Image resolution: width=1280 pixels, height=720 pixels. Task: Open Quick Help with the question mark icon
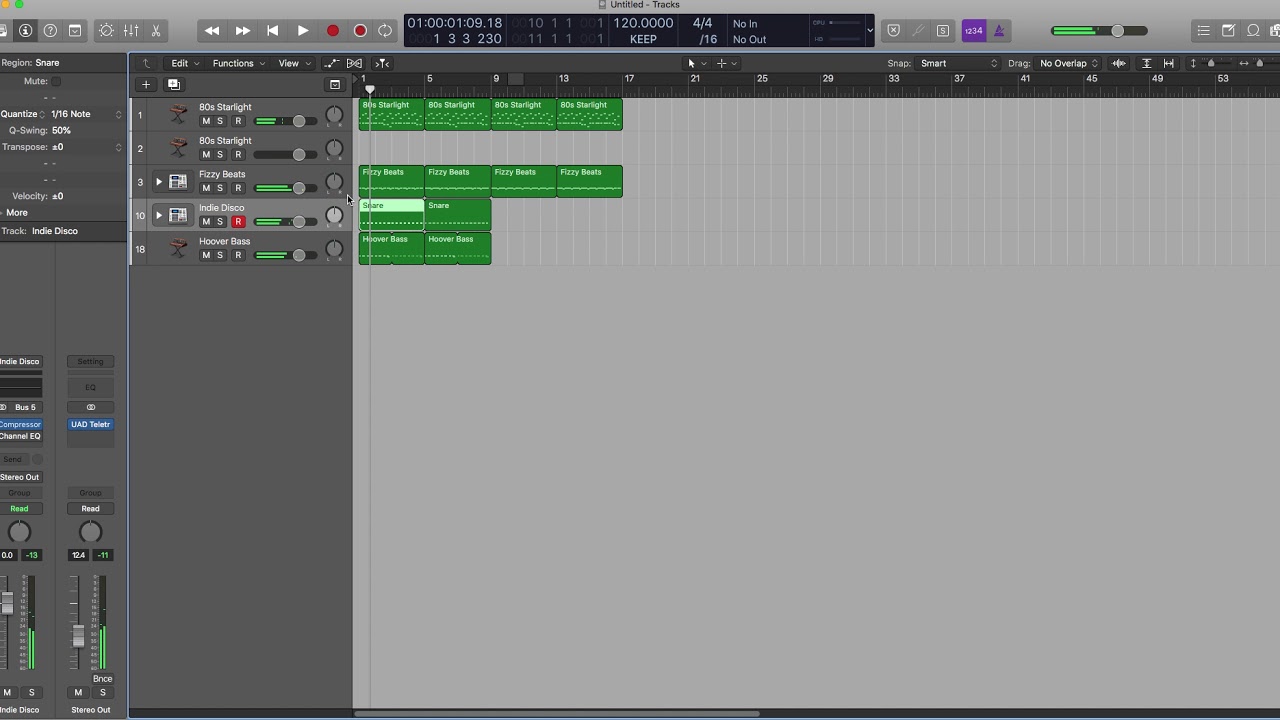point(50,31)
